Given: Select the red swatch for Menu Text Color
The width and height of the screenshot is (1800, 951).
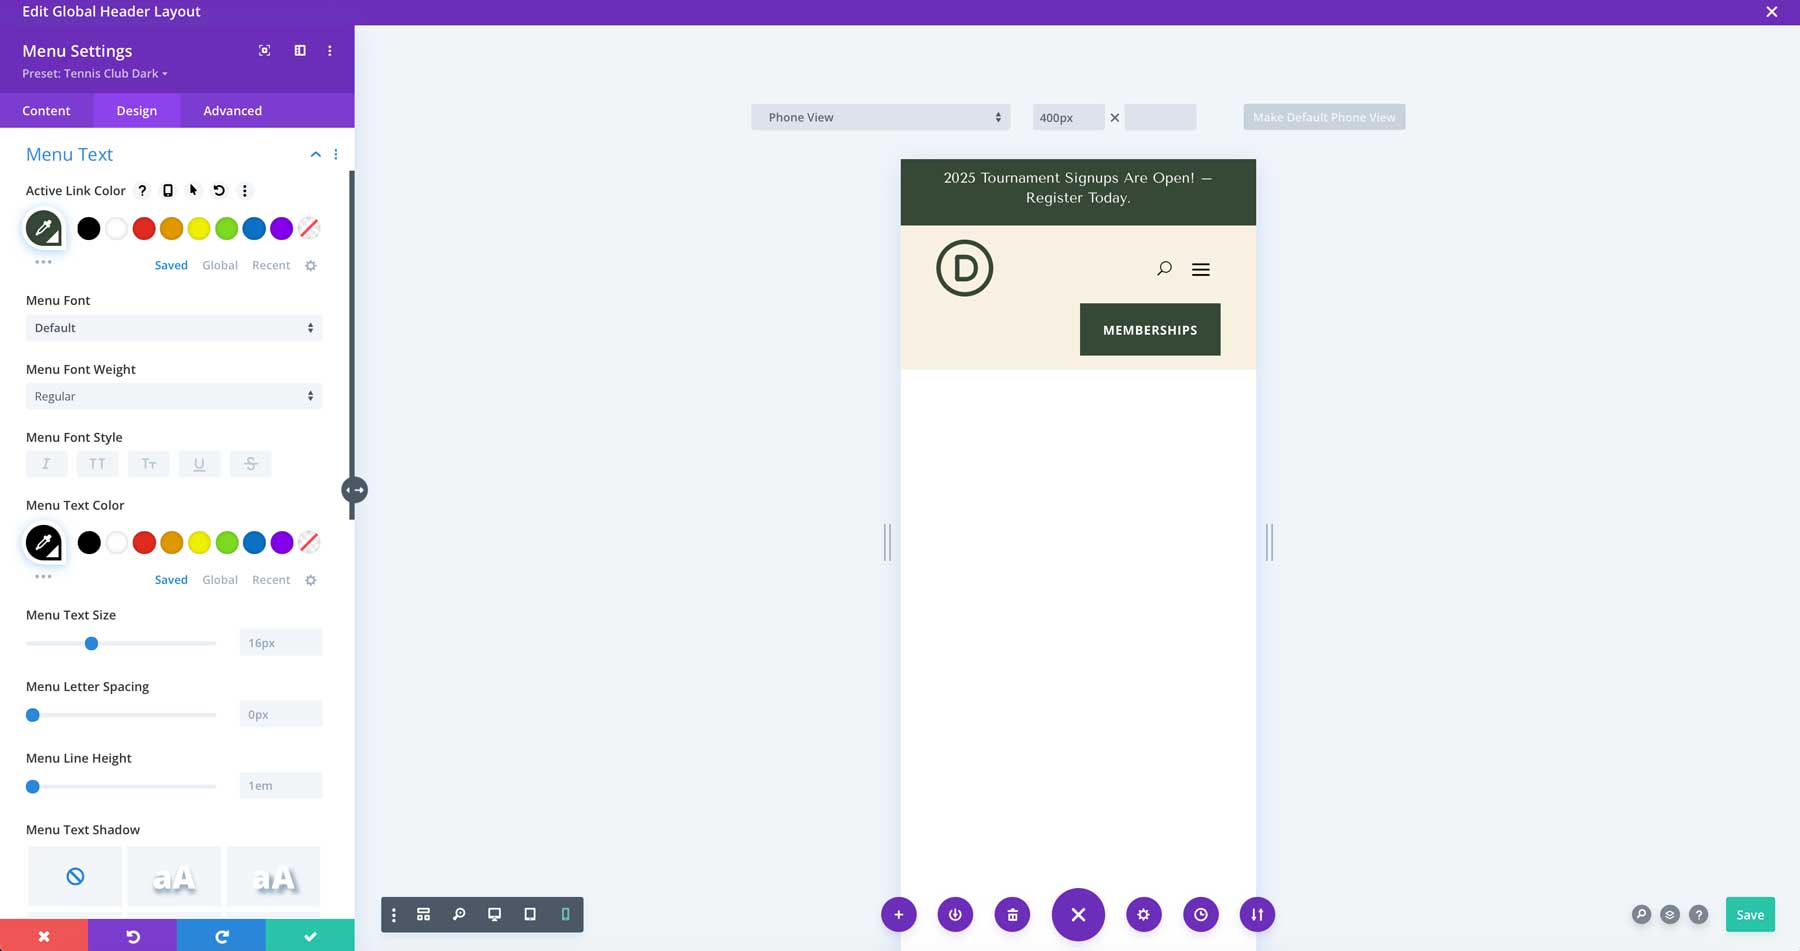Looking at the screenshot, I should pyautogui.click(x=144, y=542).
